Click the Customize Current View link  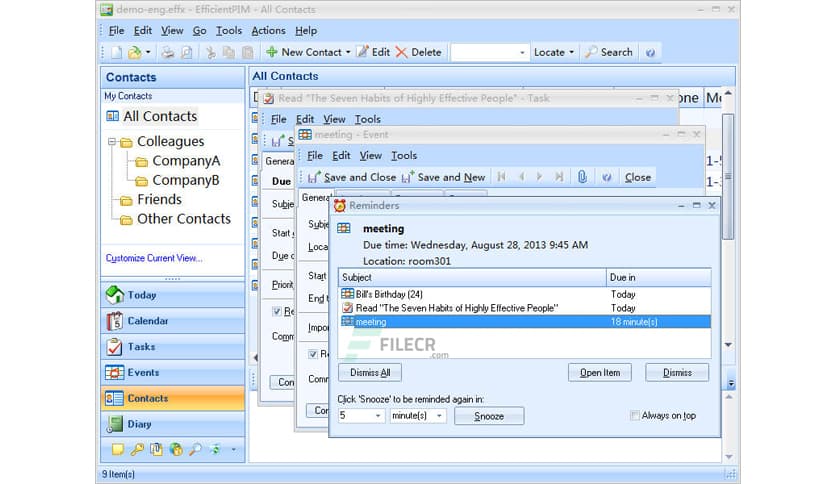[154, 258]
